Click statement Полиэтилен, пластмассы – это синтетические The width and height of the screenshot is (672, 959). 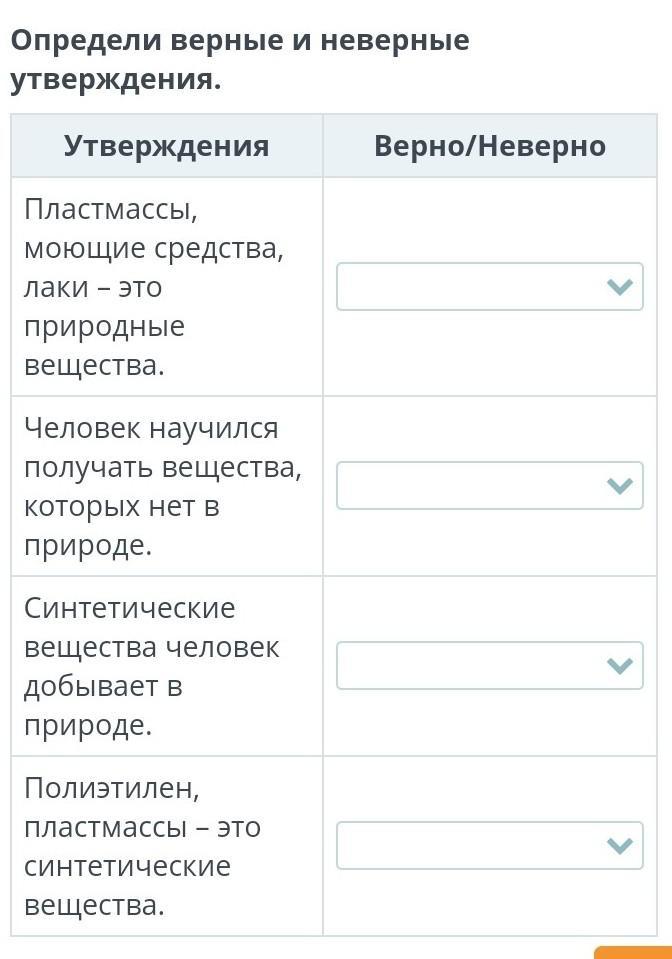pyautogui.click(x=142, y=846)
